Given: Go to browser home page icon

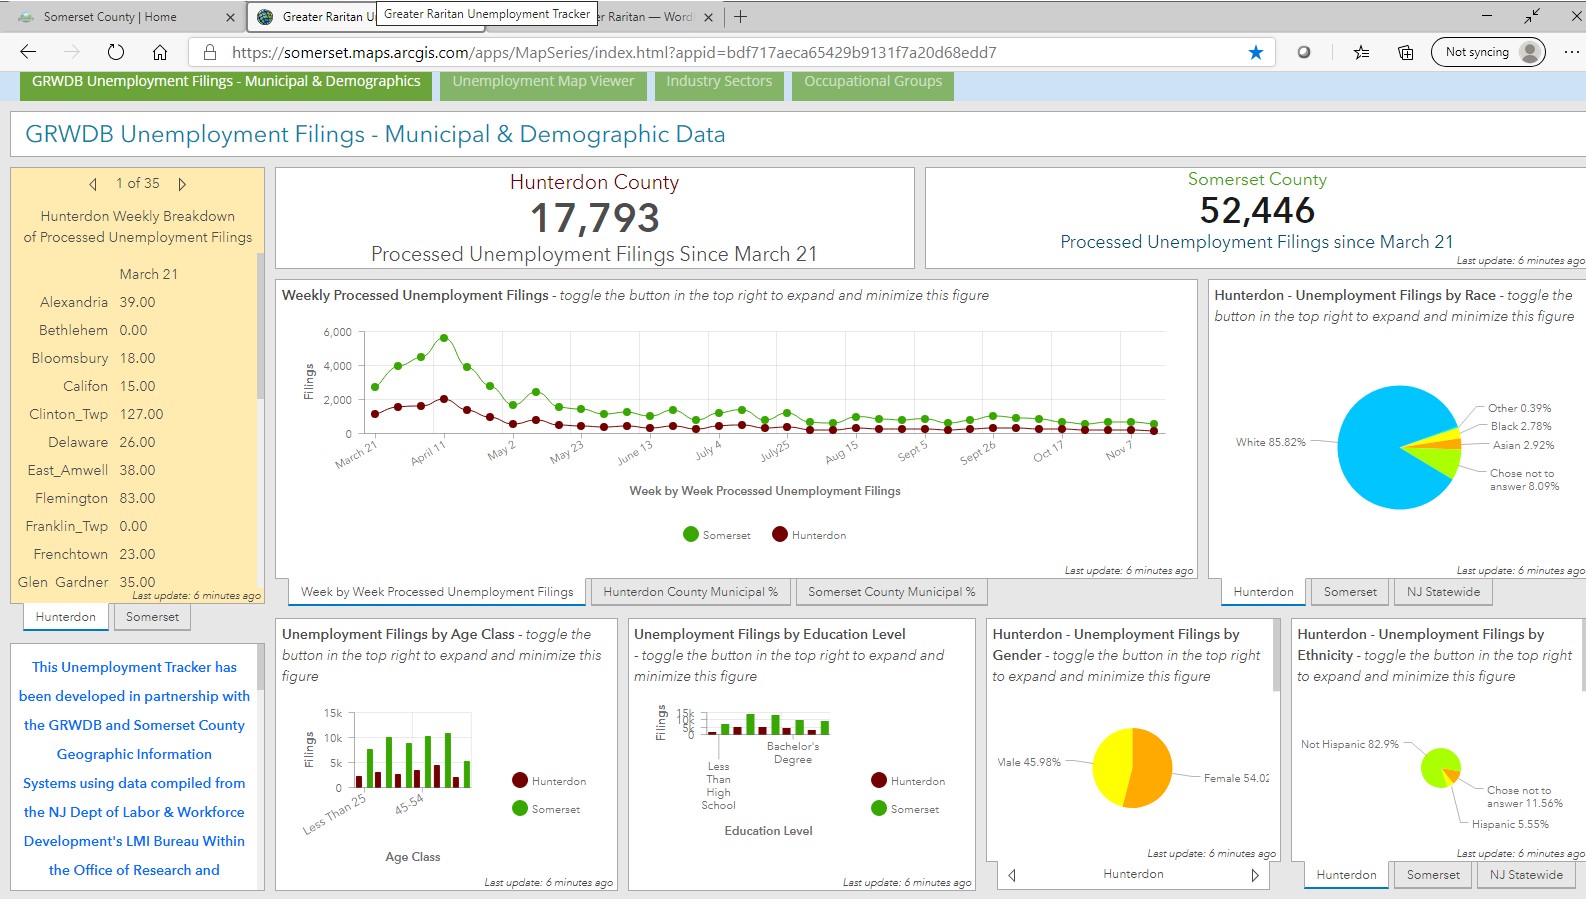Looking at the screenshot, I should point(160,52).
